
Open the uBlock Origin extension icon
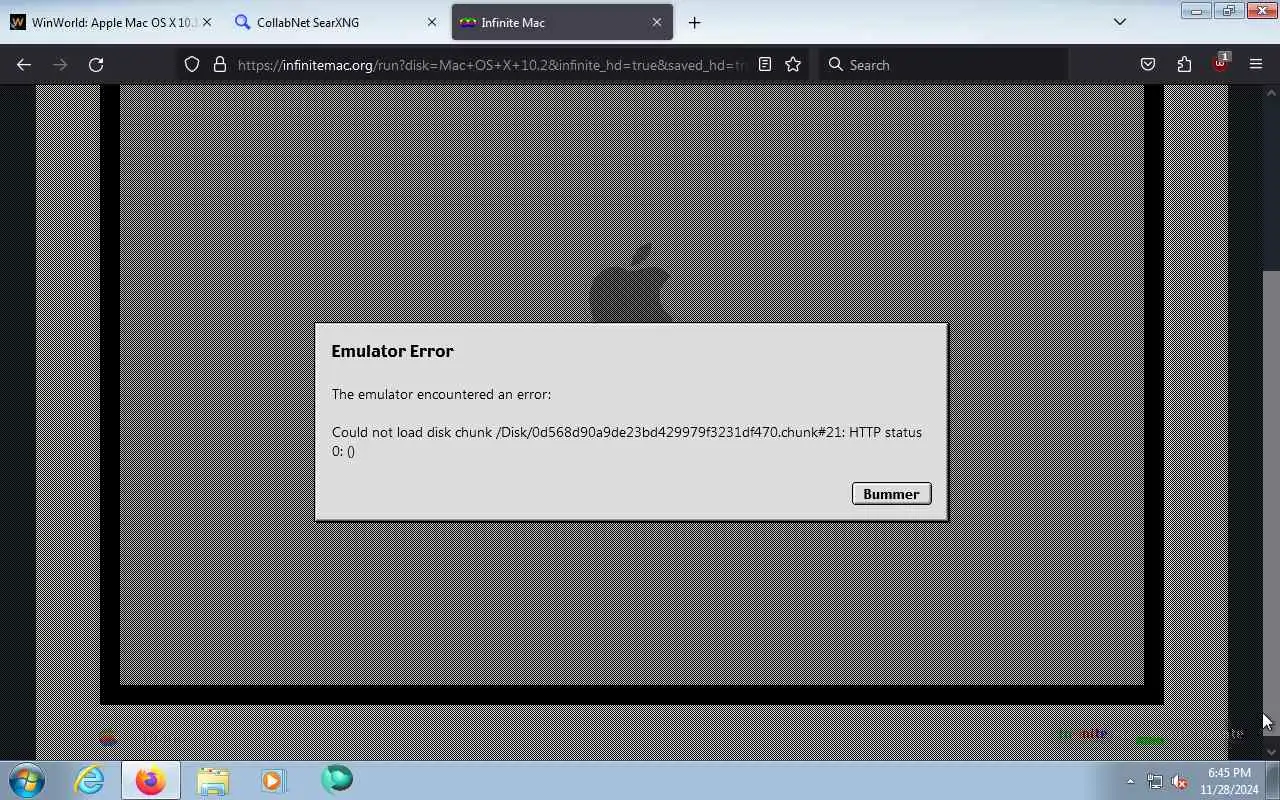(1220, 65)
